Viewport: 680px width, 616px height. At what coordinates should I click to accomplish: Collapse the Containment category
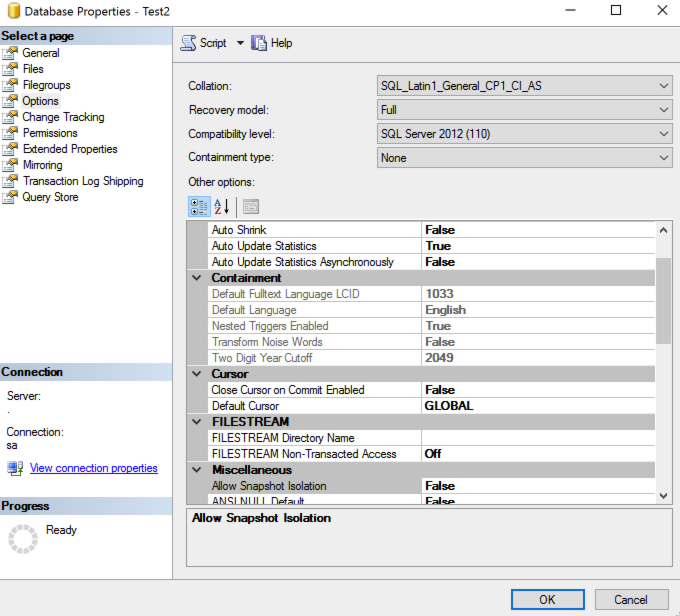pyautogui.click(x=197, y=278)
